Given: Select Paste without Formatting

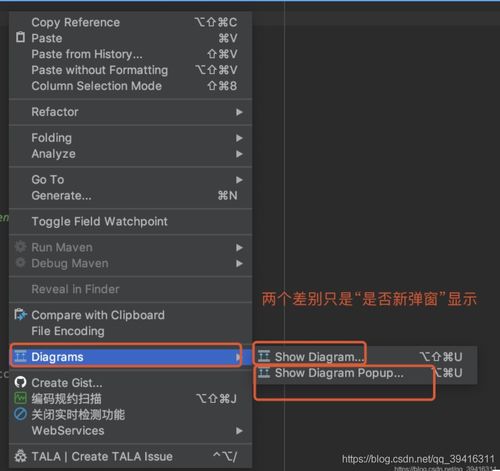Looking at the screenshot, I should tap(131, 70).
